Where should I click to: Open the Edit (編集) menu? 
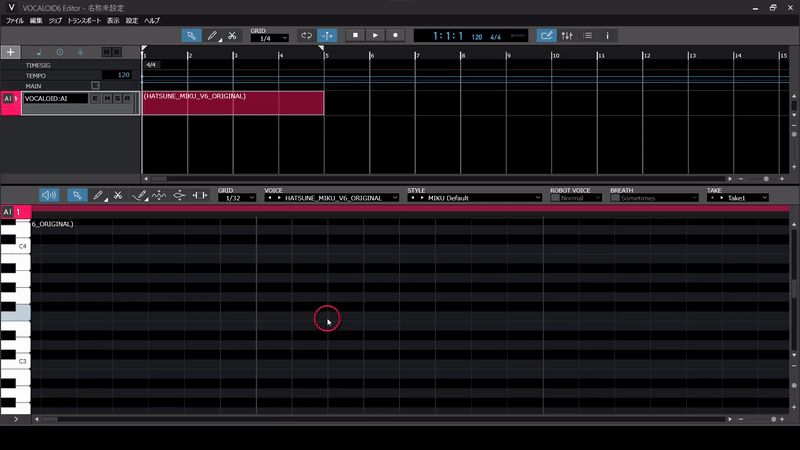(36, 20)
